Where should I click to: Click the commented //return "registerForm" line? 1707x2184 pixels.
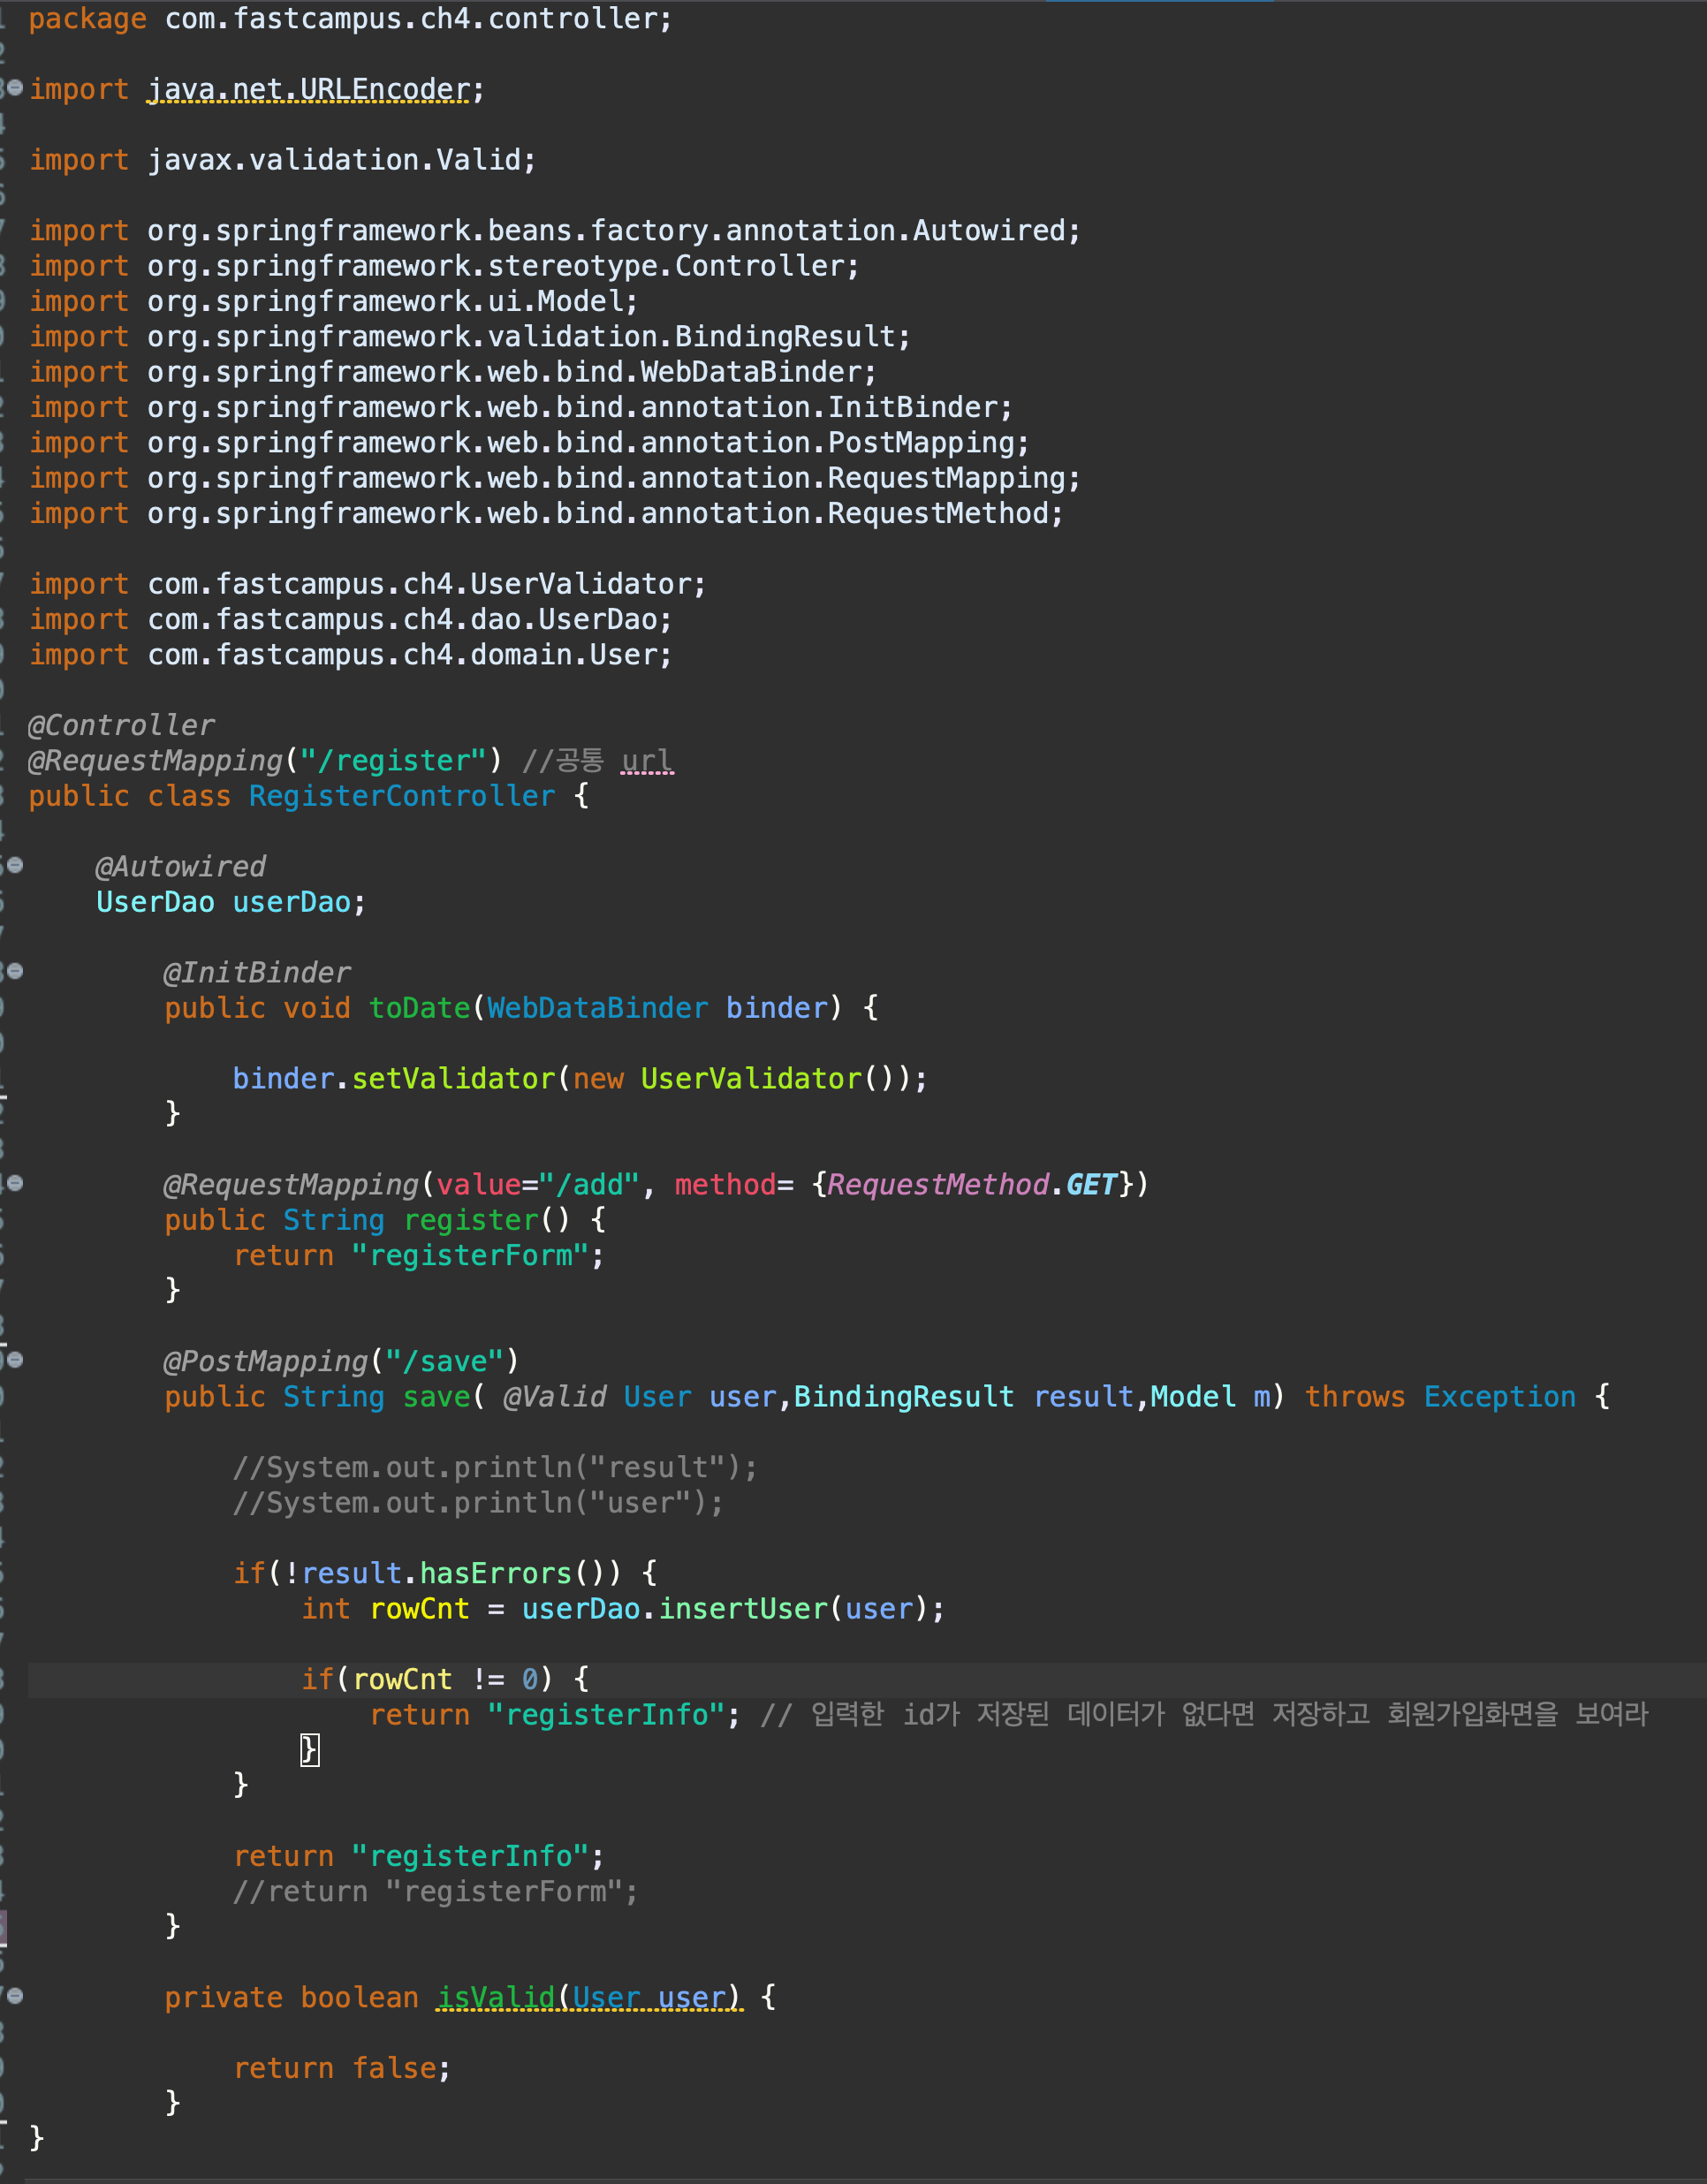point(435,1892)
